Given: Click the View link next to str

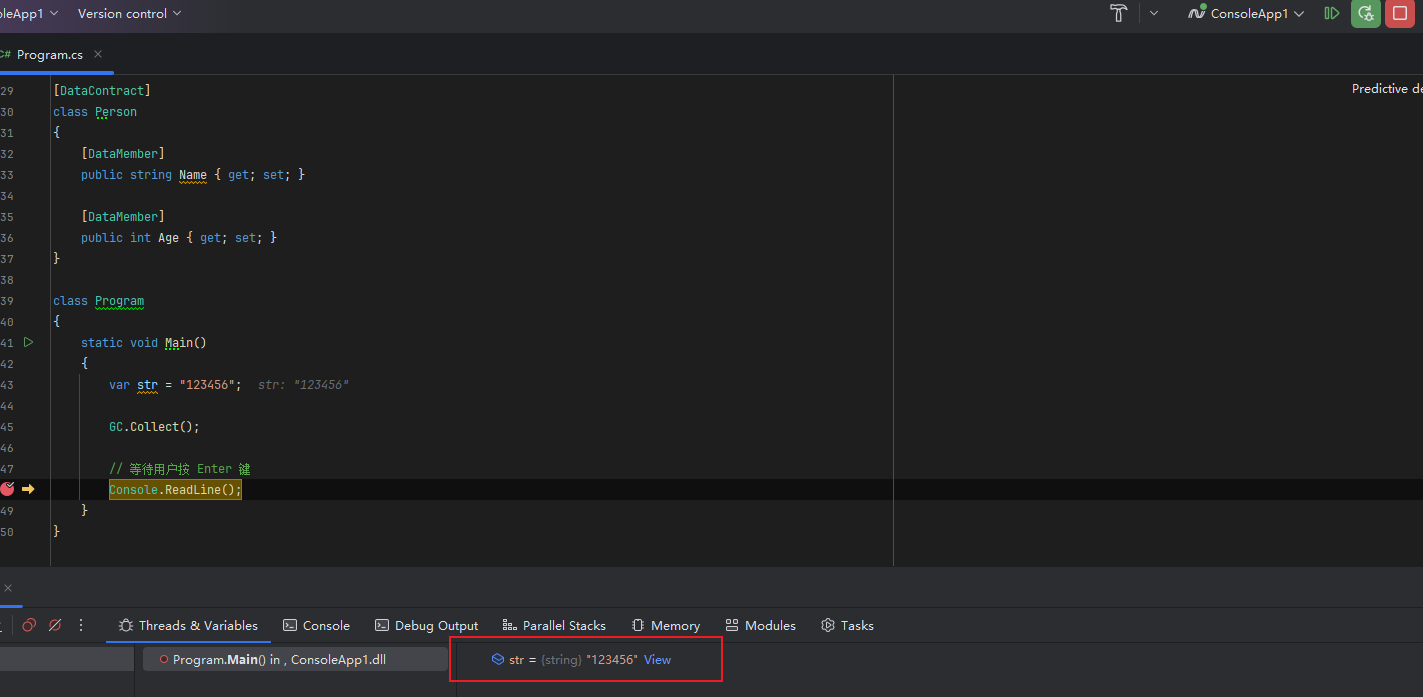Looking at the screenshot, I should click(657, 660).
